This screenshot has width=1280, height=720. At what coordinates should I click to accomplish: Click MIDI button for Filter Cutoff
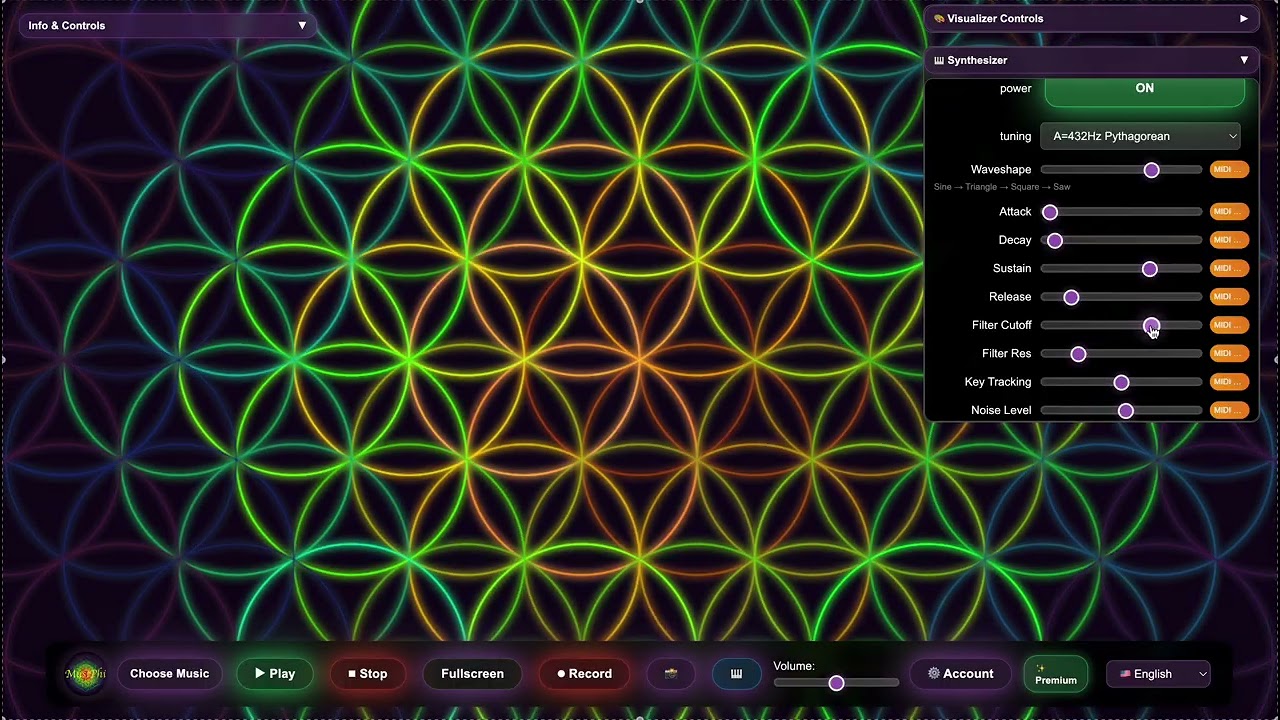pos(1229,325)
